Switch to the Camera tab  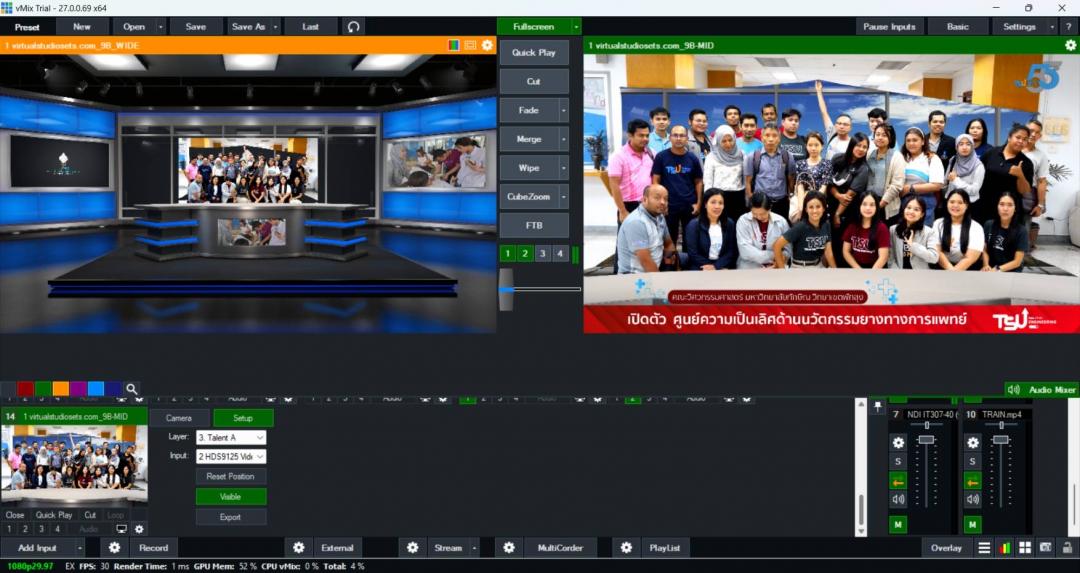179,418
